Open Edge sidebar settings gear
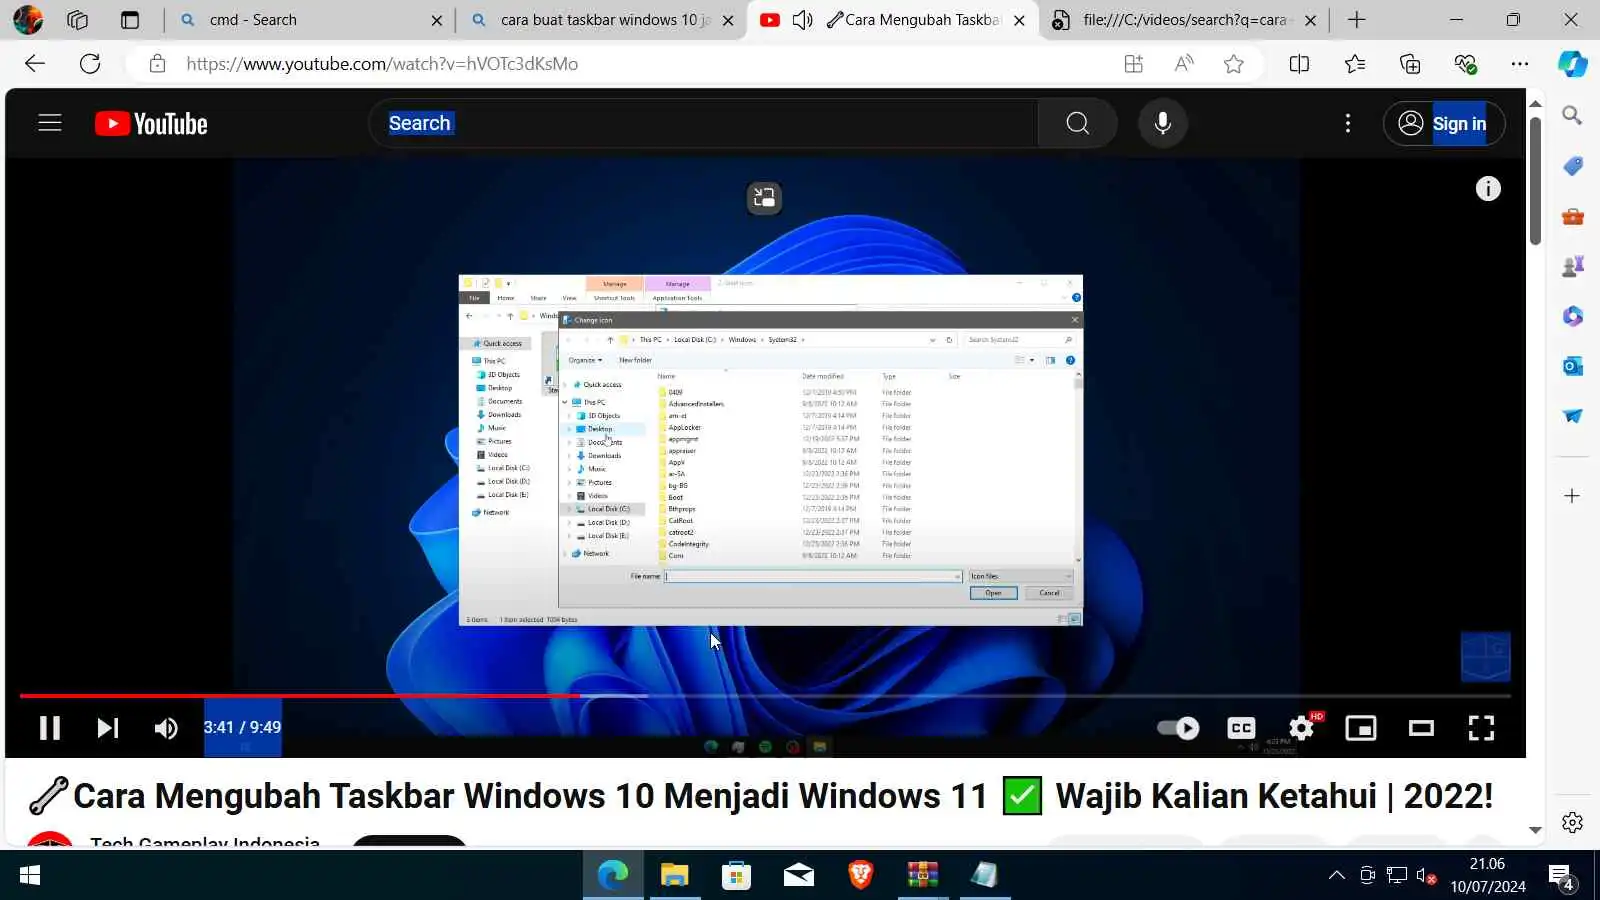1600x900 pixels. coord(1572,822)
